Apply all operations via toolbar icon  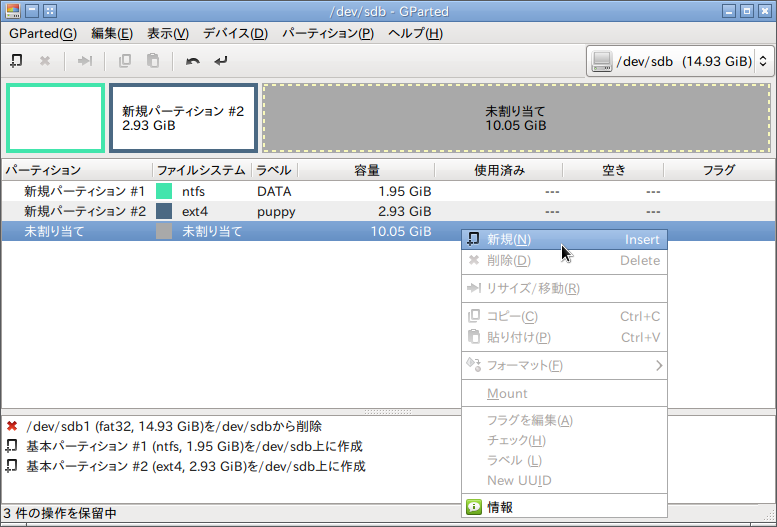pos(221,61)
